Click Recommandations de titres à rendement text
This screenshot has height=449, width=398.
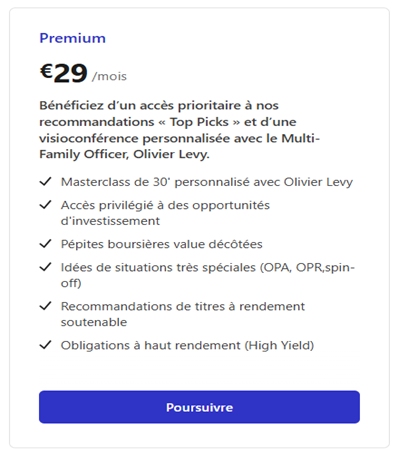[x=183, y=306]
